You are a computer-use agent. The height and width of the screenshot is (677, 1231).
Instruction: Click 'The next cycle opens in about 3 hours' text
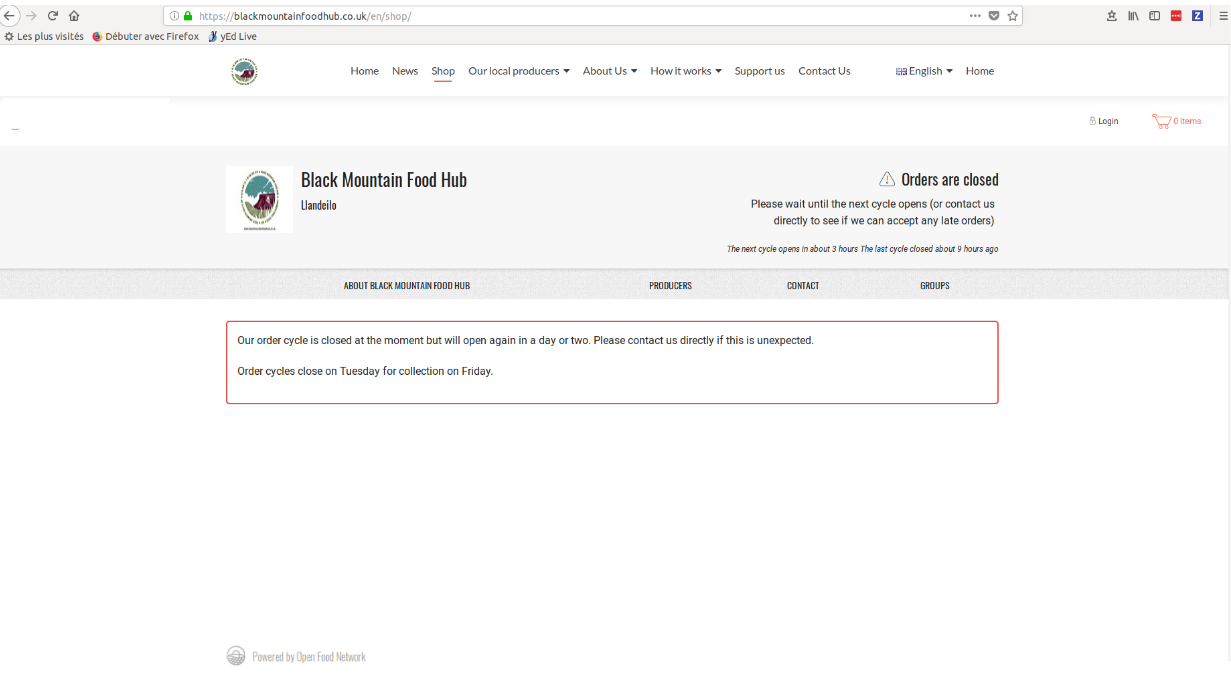tap(792, 249)
